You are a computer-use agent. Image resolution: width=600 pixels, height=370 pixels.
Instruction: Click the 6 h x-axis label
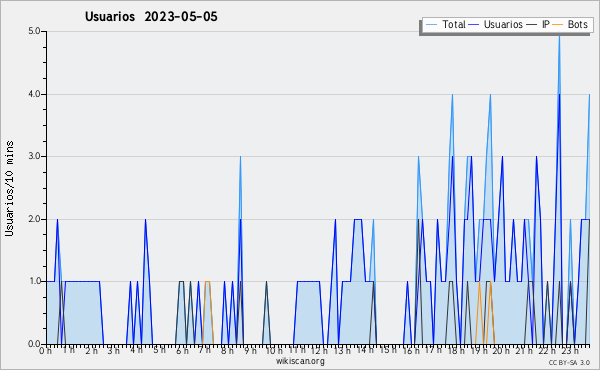[183, 351]
